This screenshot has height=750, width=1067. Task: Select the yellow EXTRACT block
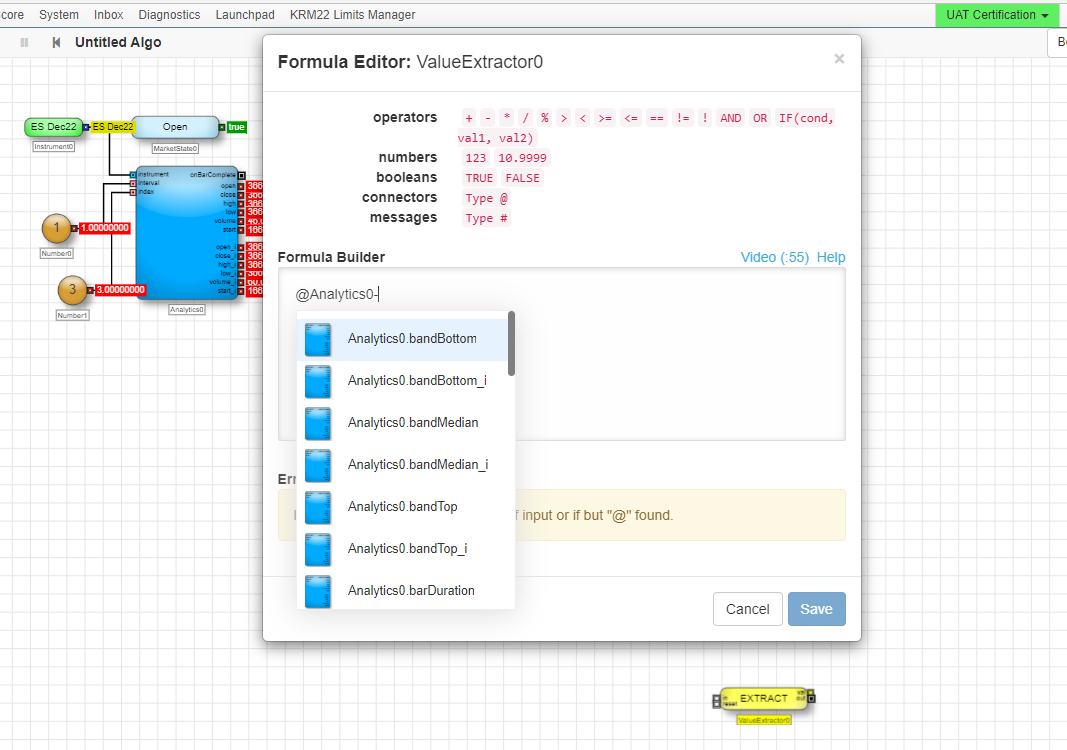point(763,698)
